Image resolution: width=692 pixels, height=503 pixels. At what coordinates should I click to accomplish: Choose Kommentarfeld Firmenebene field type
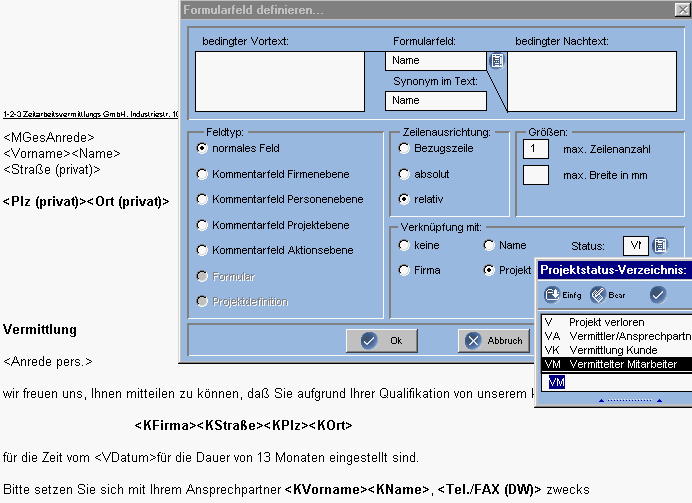[x=203, y=174]
